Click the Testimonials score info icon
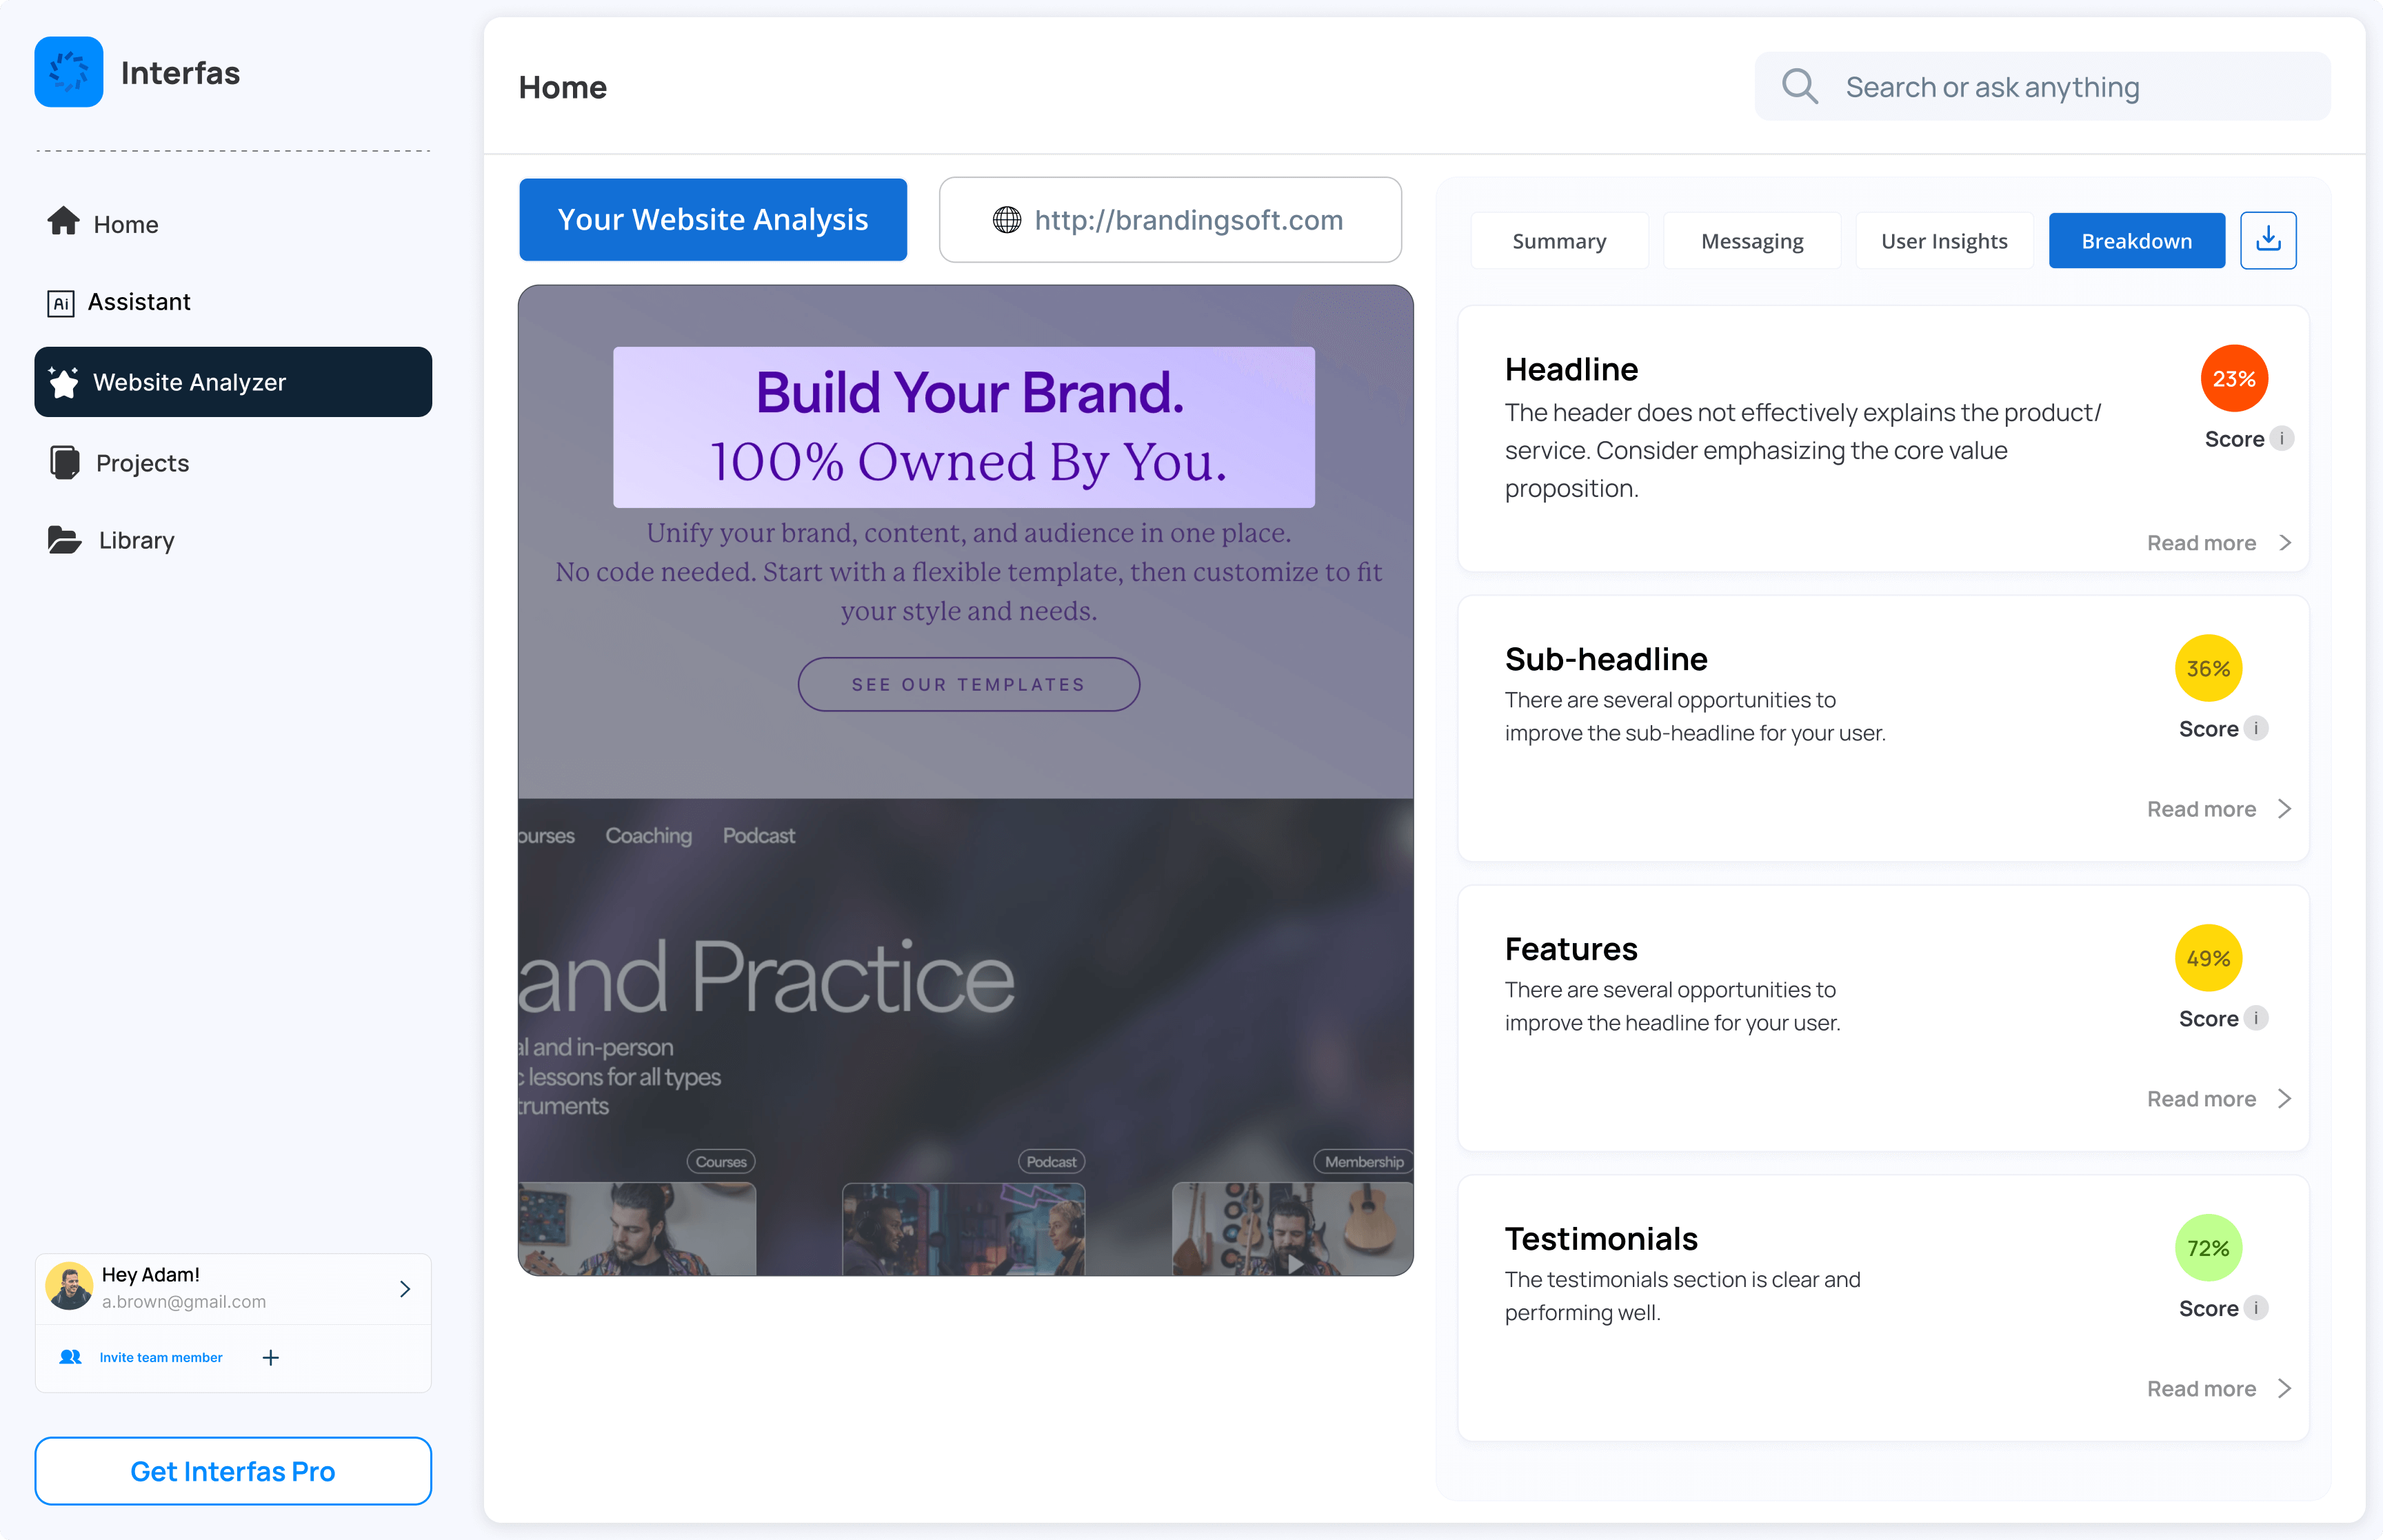This screenshot has height=1540, width=2383. coord(2255,1308)
